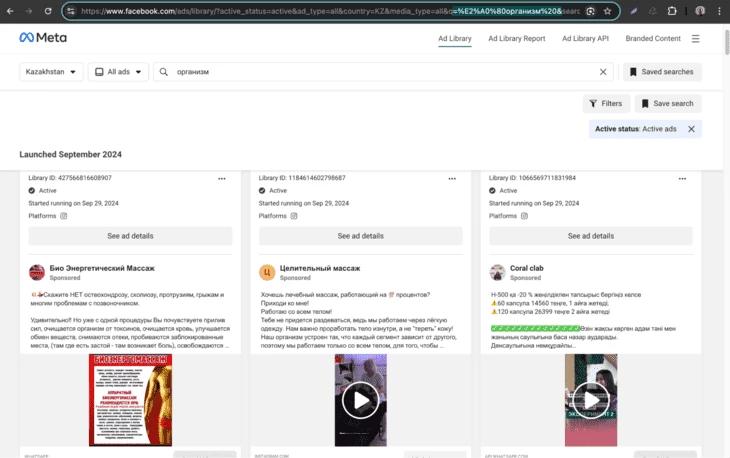Open the hamburger menu next to Branded Content
The image size is (730, 458).
(x=696, y=39)
